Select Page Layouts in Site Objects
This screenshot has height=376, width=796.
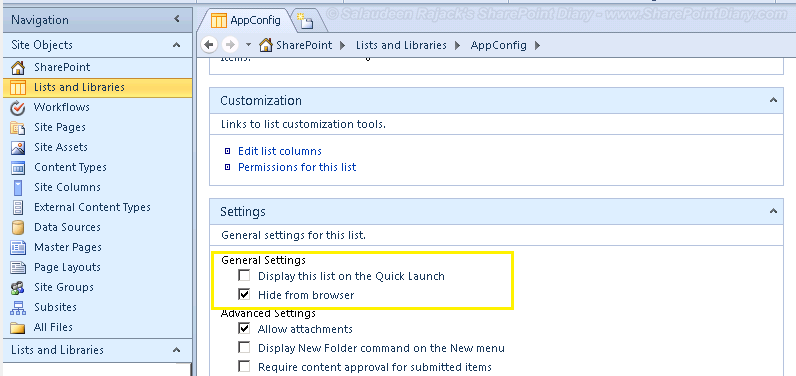tap(67, 267)
